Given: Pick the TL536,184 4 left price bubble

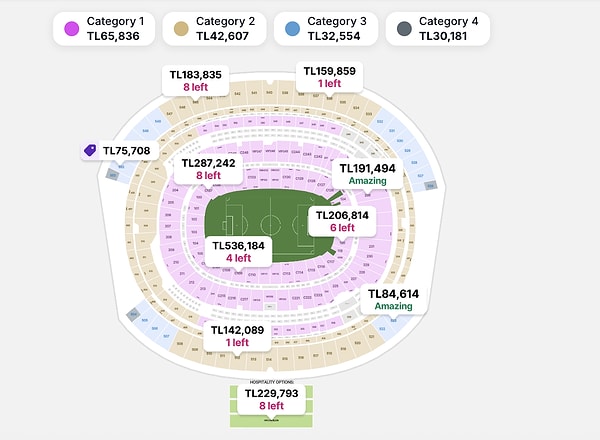Looking at the screenshot, I should coord(238,251).
